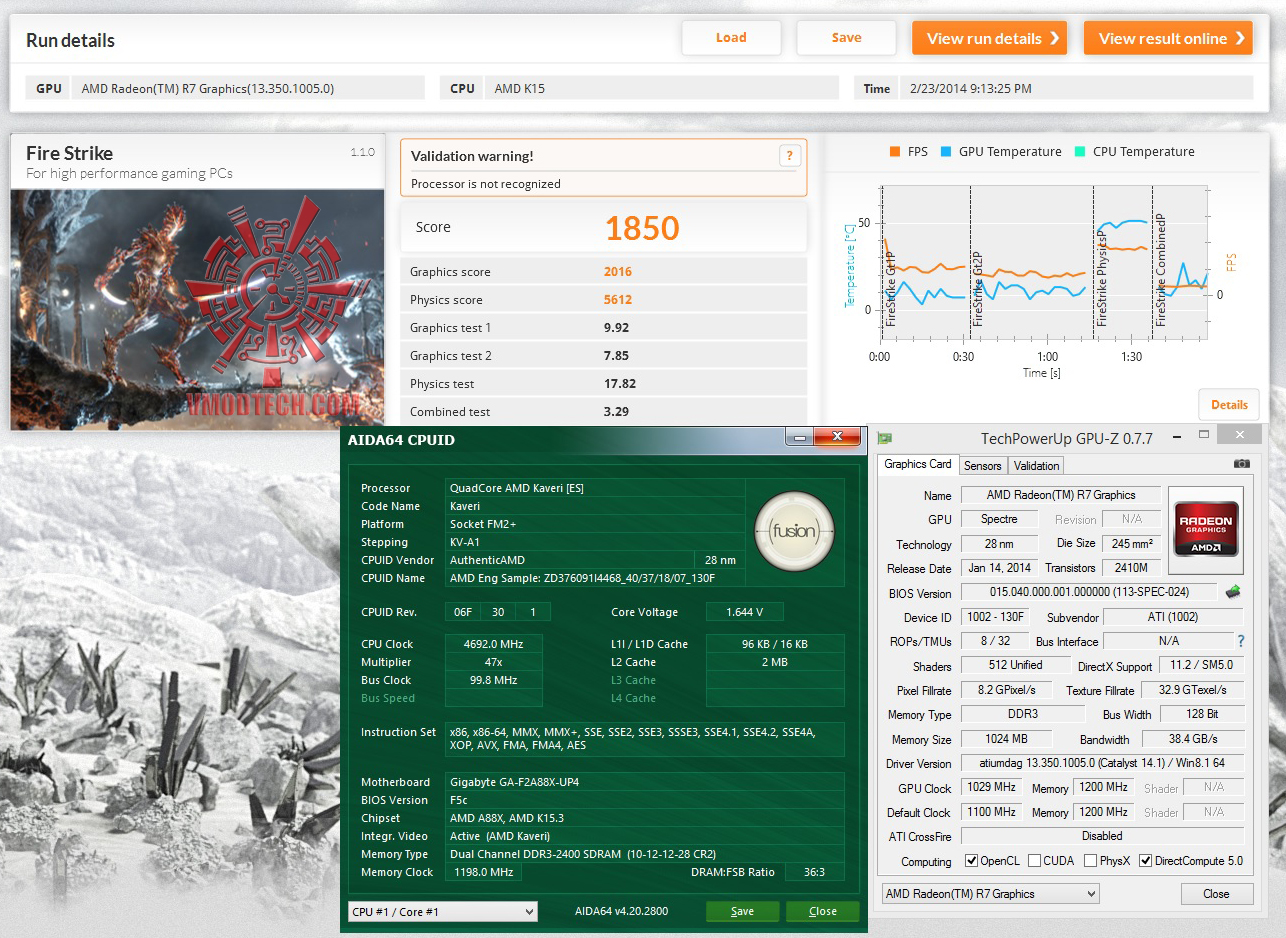This screenshot has width=1286, height=938.
Task: Click the Default Clock field 1100 MHz
Action: [x=990, y=812]
